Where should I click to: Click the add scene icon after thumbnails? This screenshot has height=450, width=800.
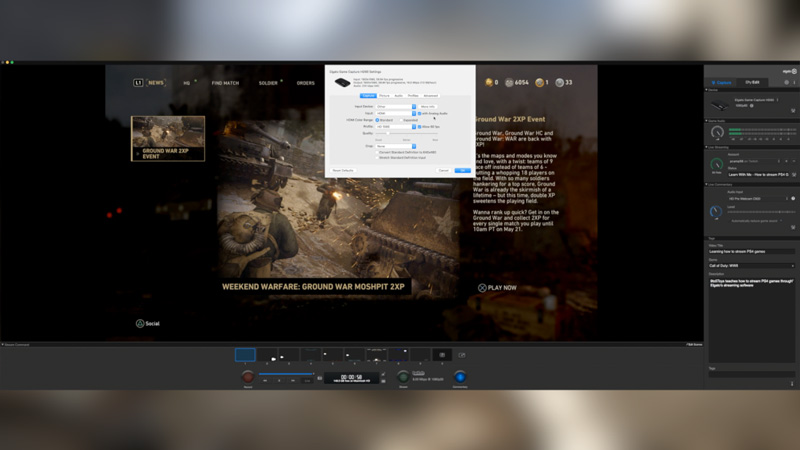pos(461,354)
